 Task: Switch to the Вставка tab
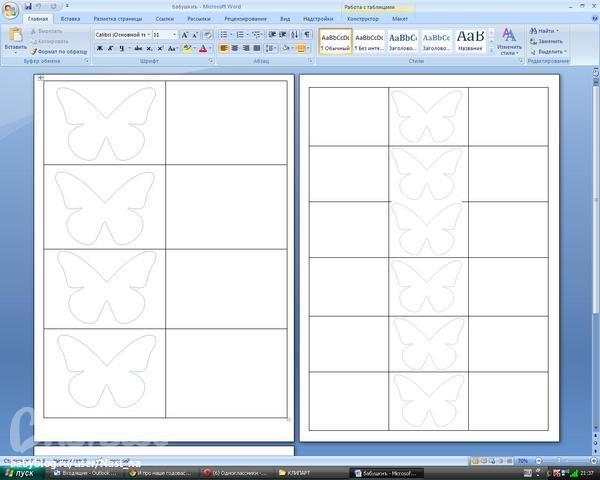coord(70,18)
